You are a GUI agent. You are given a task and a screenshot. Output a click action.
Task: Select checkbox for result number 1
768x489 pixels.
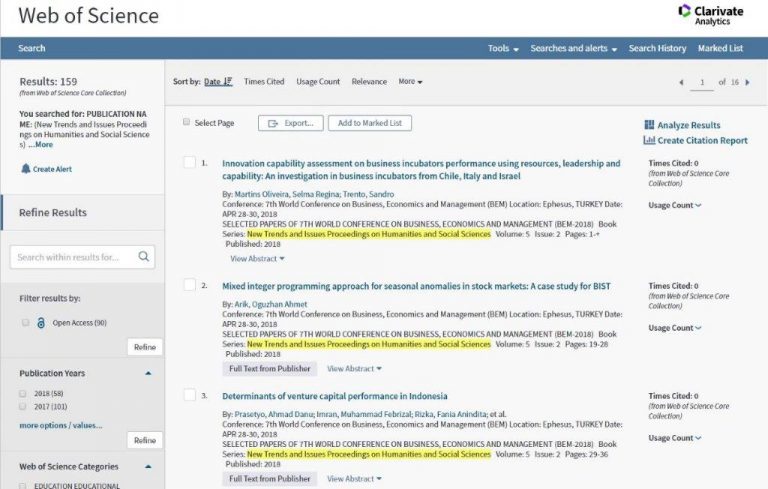click(x=189, y=163)
